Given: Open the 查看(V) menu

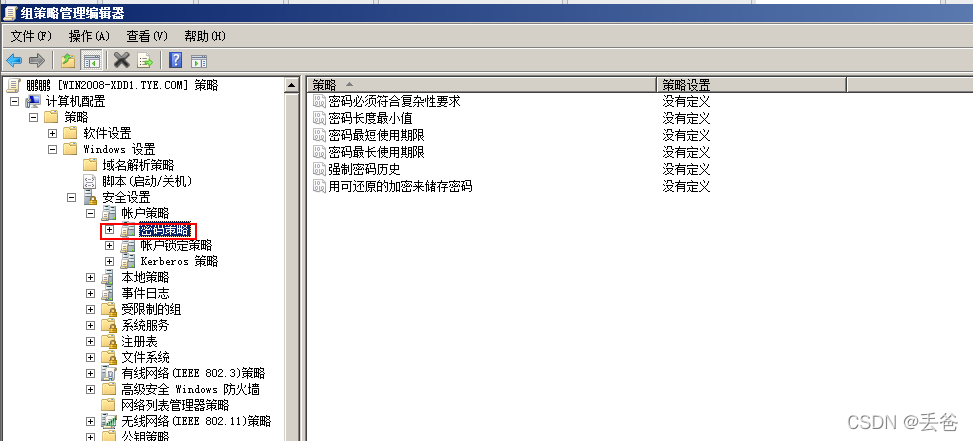Looking at the screenshot, I should click(x=147, y=36).
